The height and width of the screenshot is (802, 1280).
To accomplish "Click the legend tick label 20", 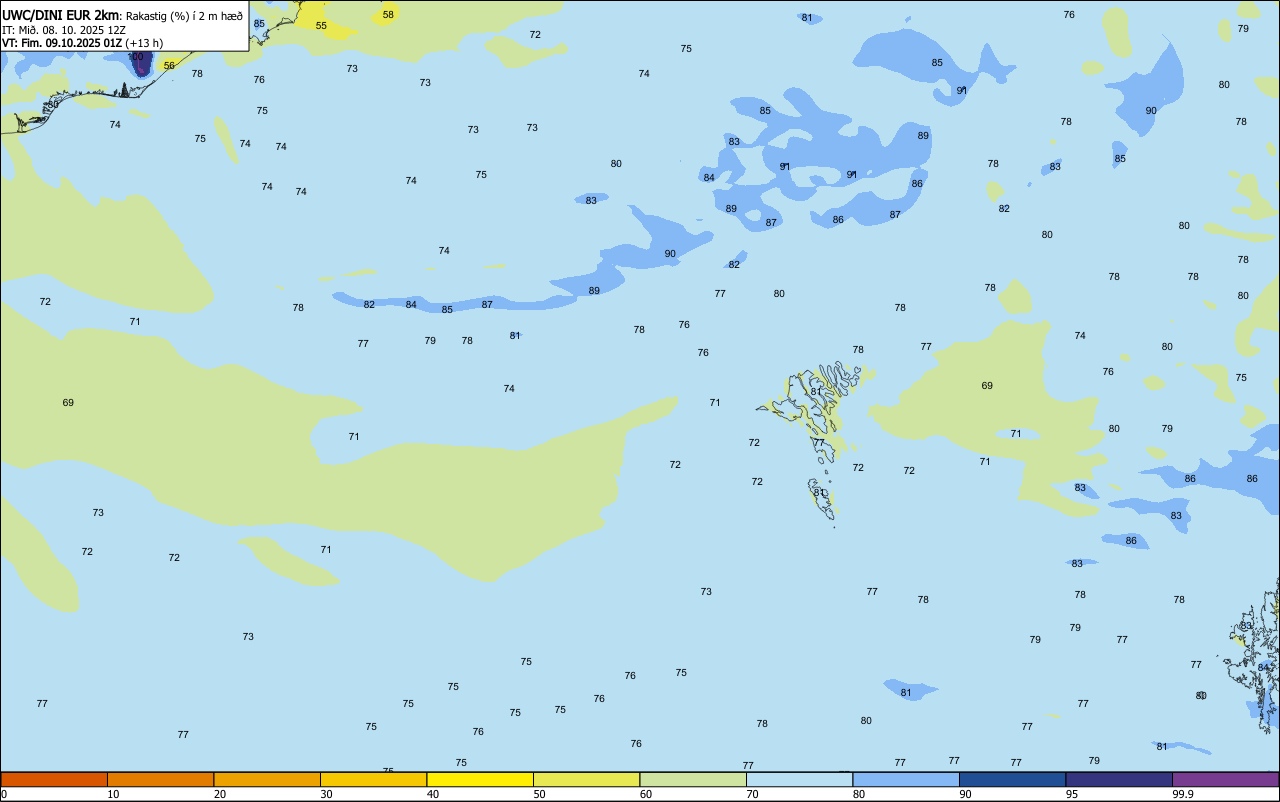I will (220, 794).
